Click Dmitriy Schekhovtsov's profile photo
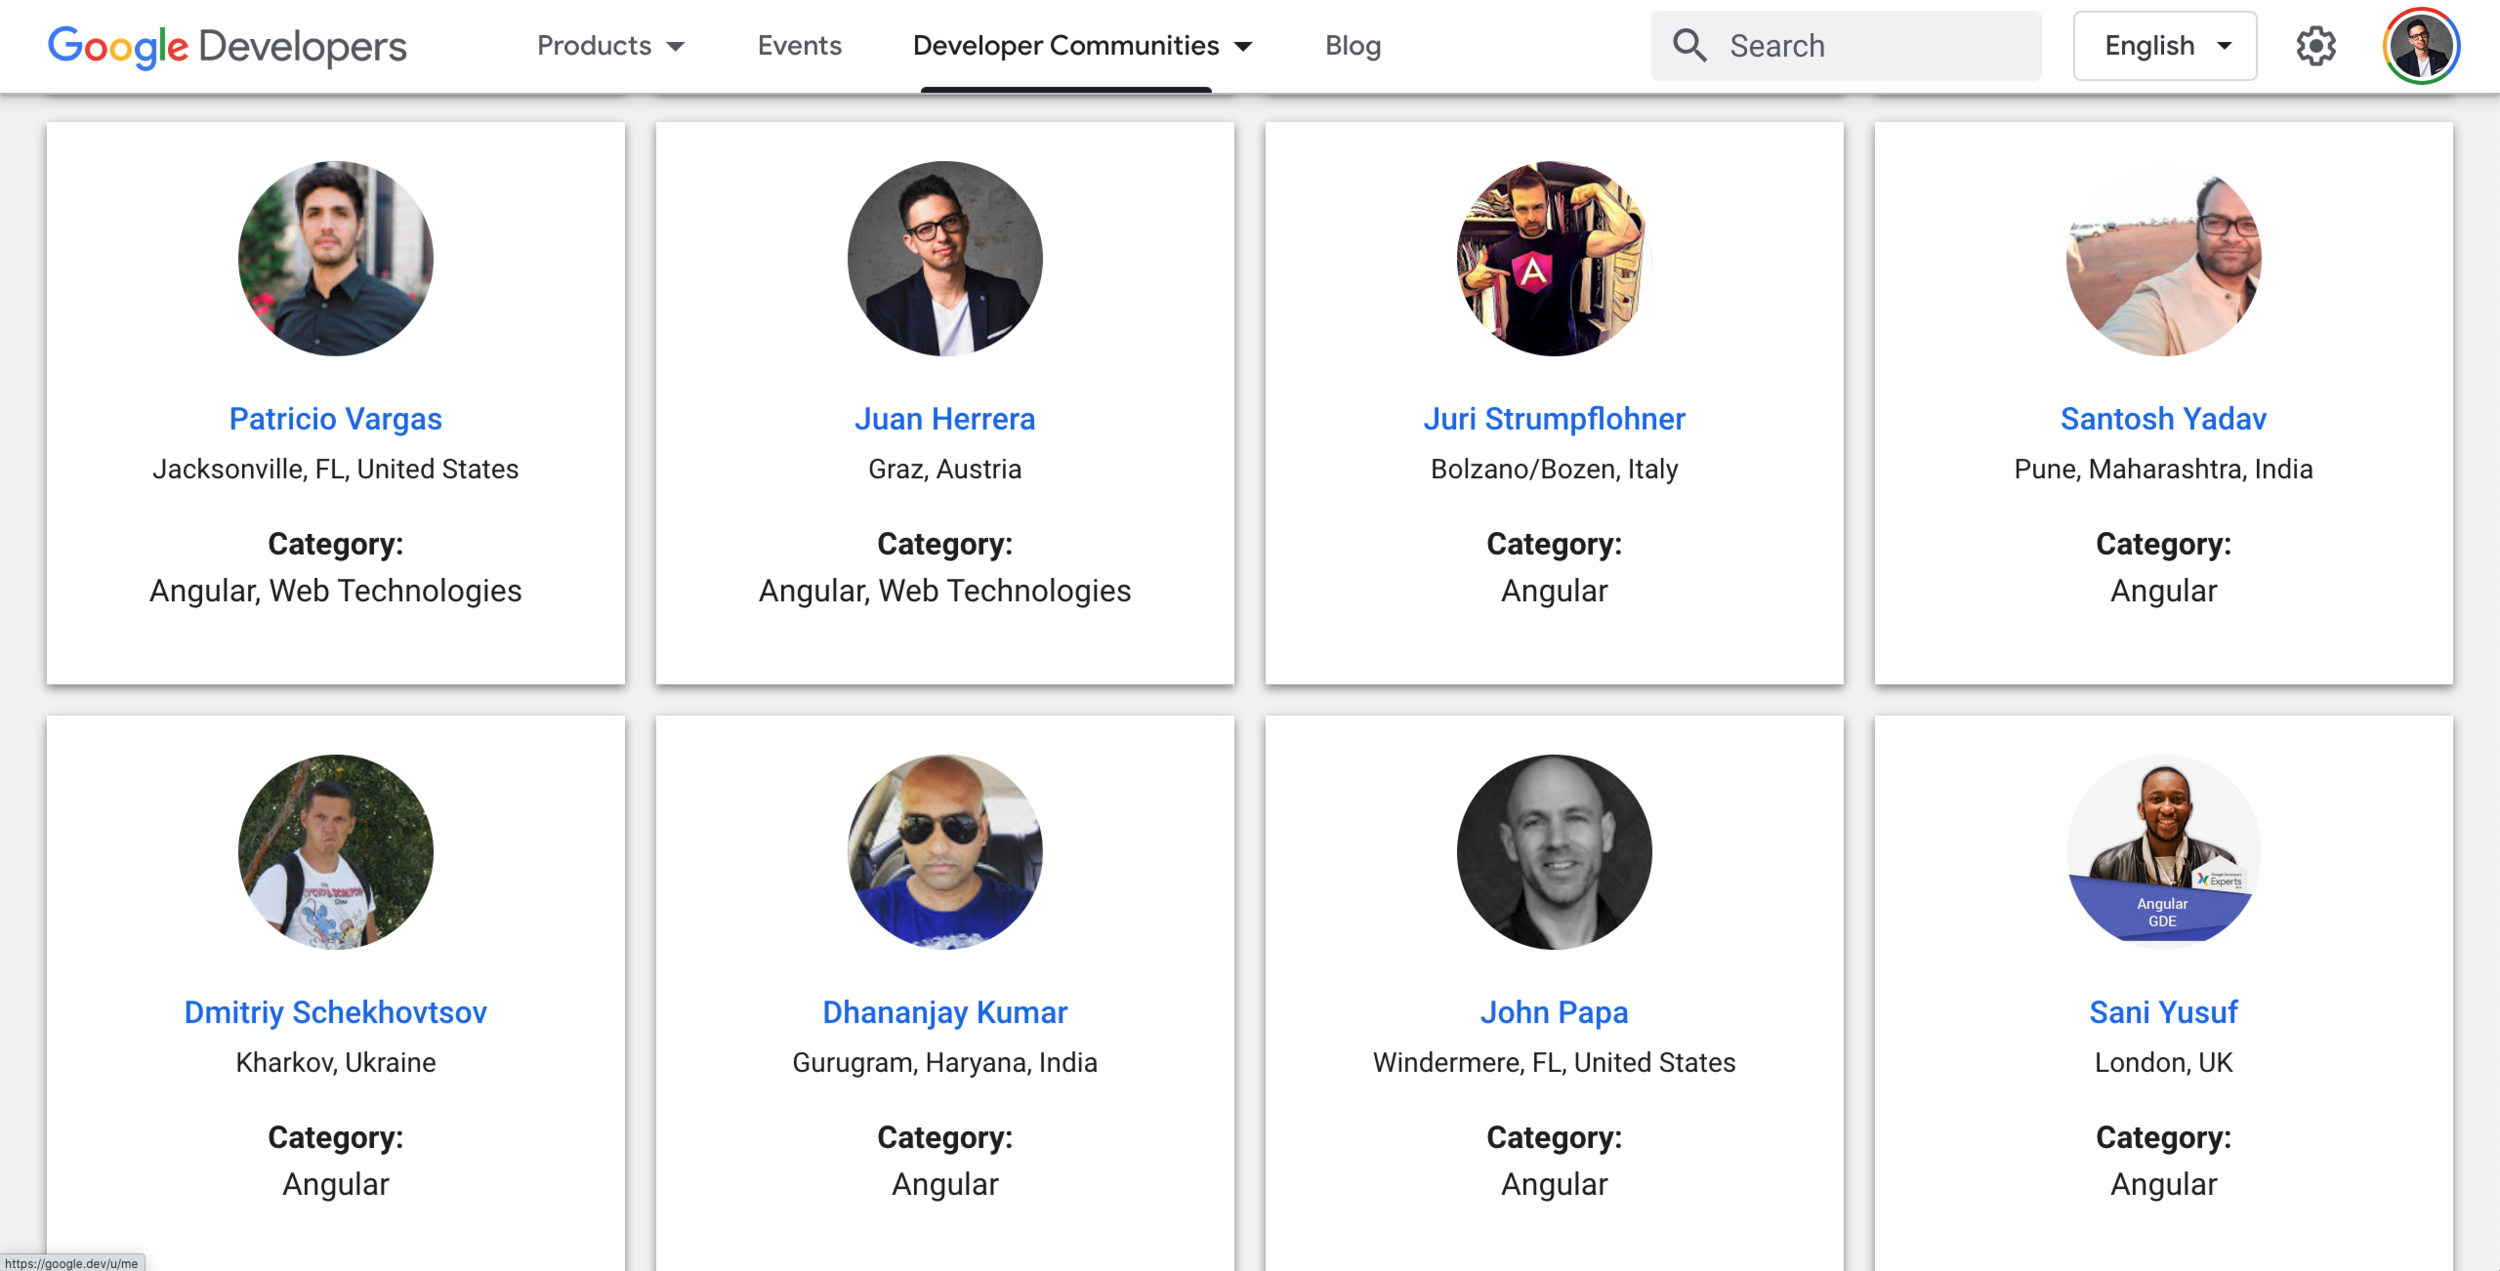 [x=335, y=851]
